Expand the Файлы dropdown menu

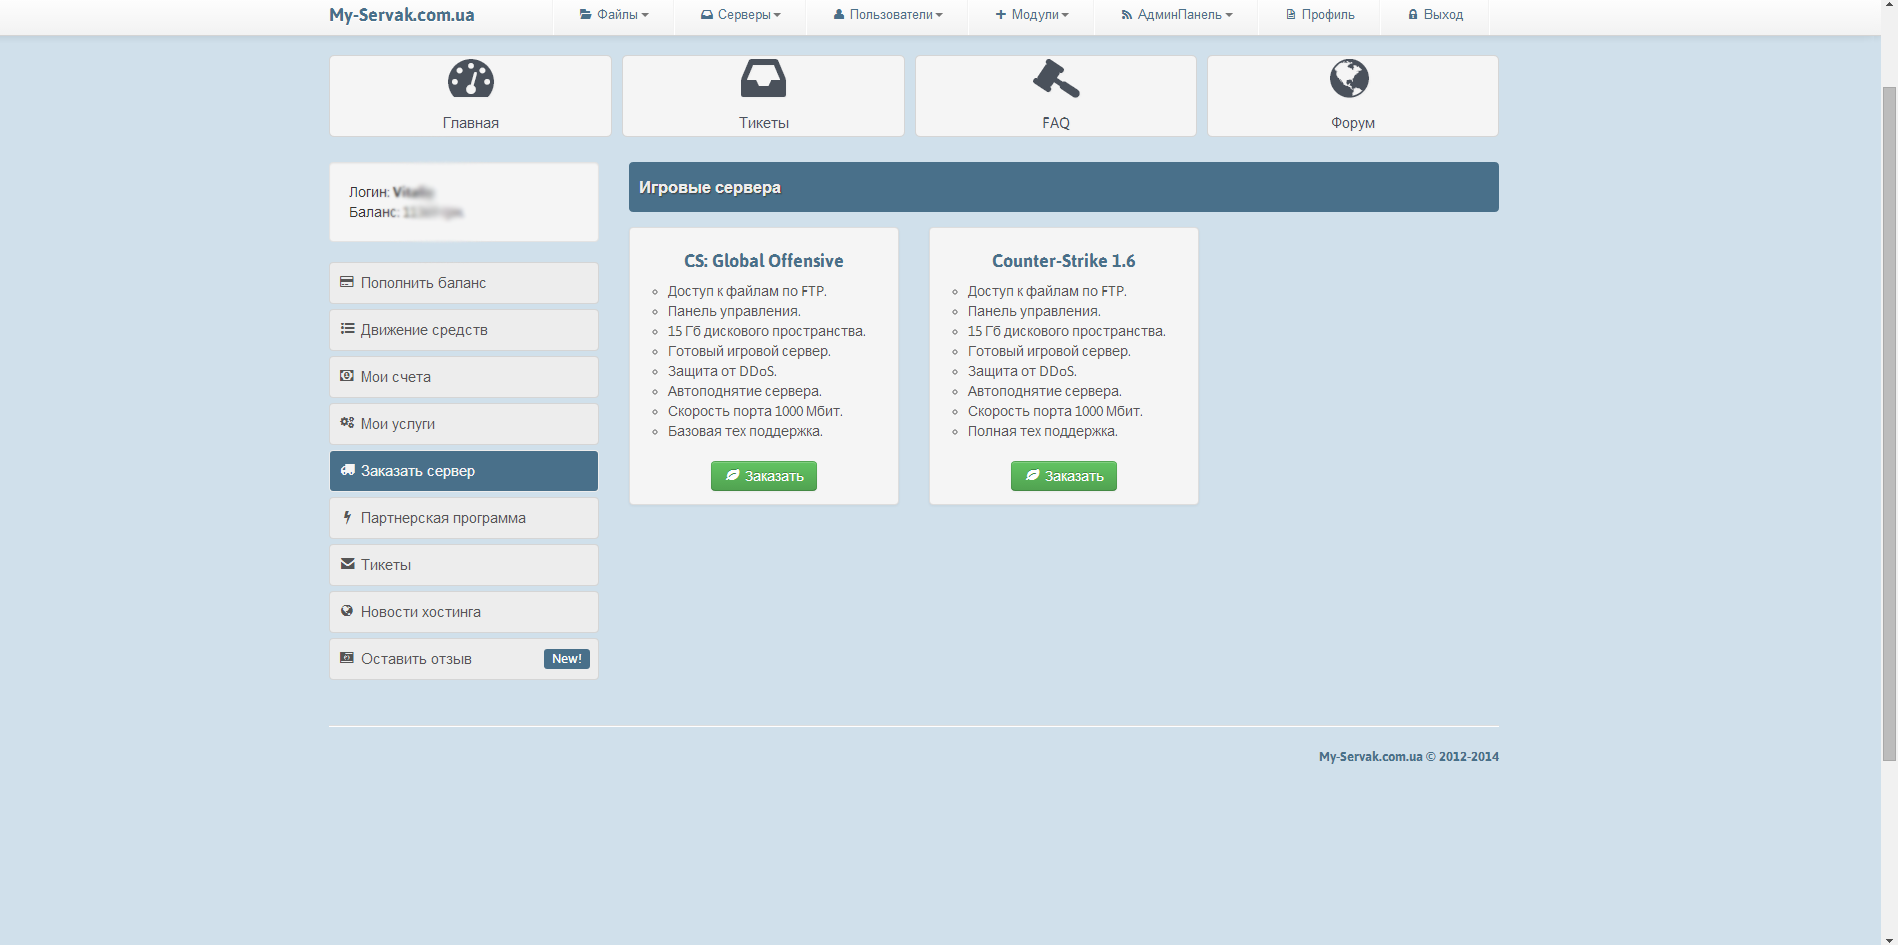tap(614, 15)
